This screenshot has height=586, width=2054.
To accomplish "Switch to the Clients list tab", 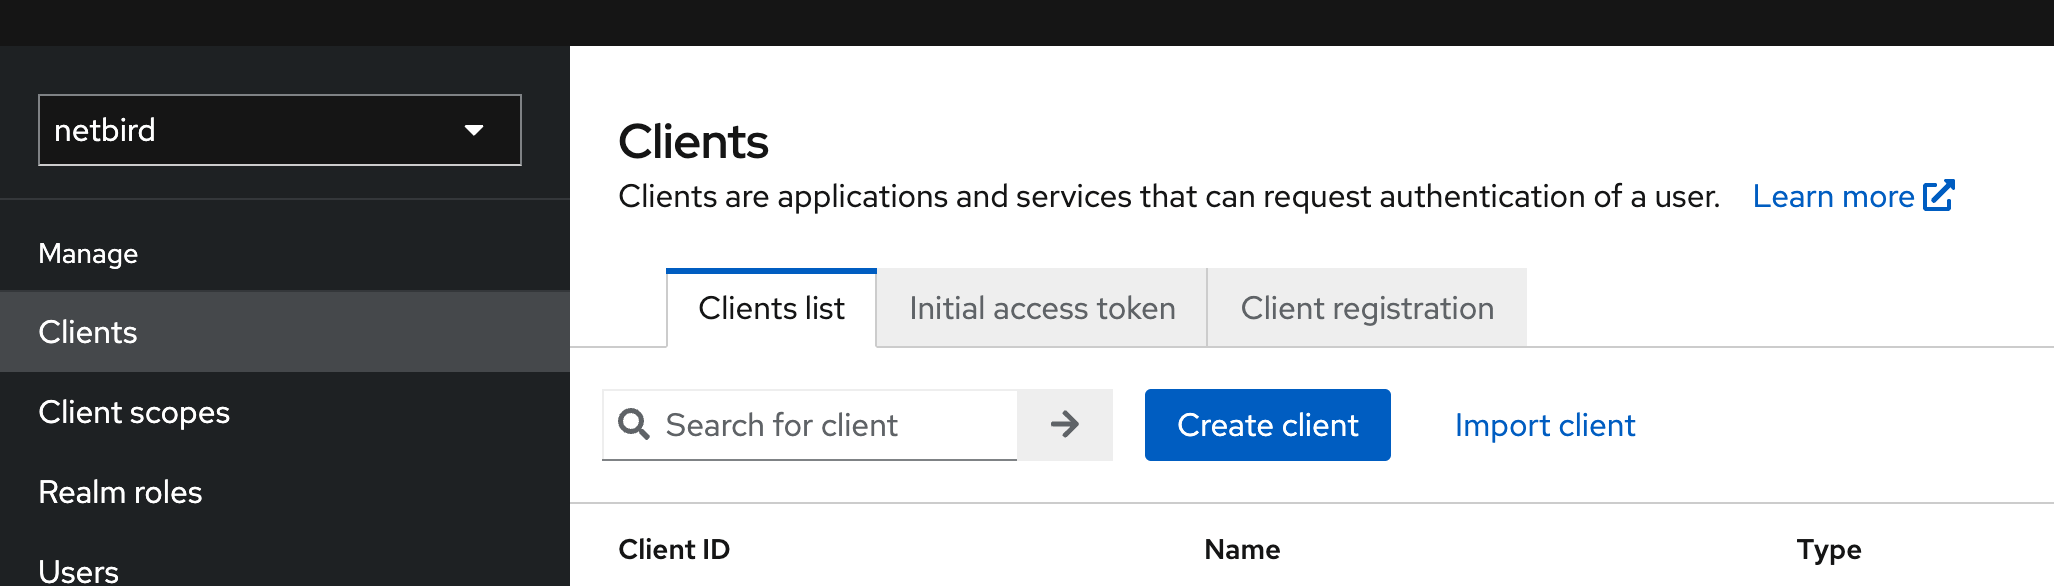I will point(771,308).
